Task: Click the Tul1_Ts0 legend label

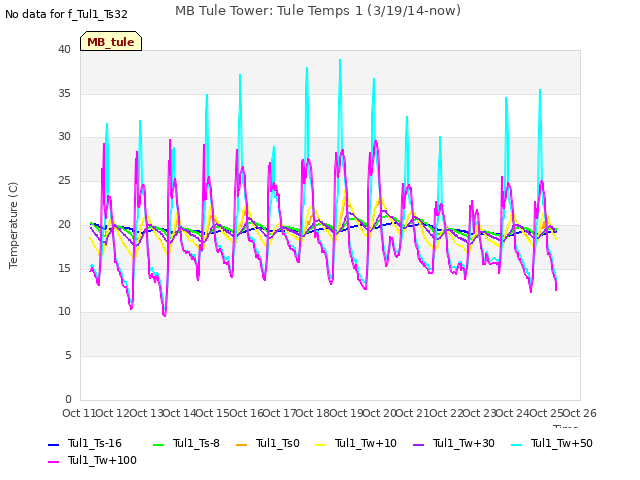Action: [x=278, y=443]
